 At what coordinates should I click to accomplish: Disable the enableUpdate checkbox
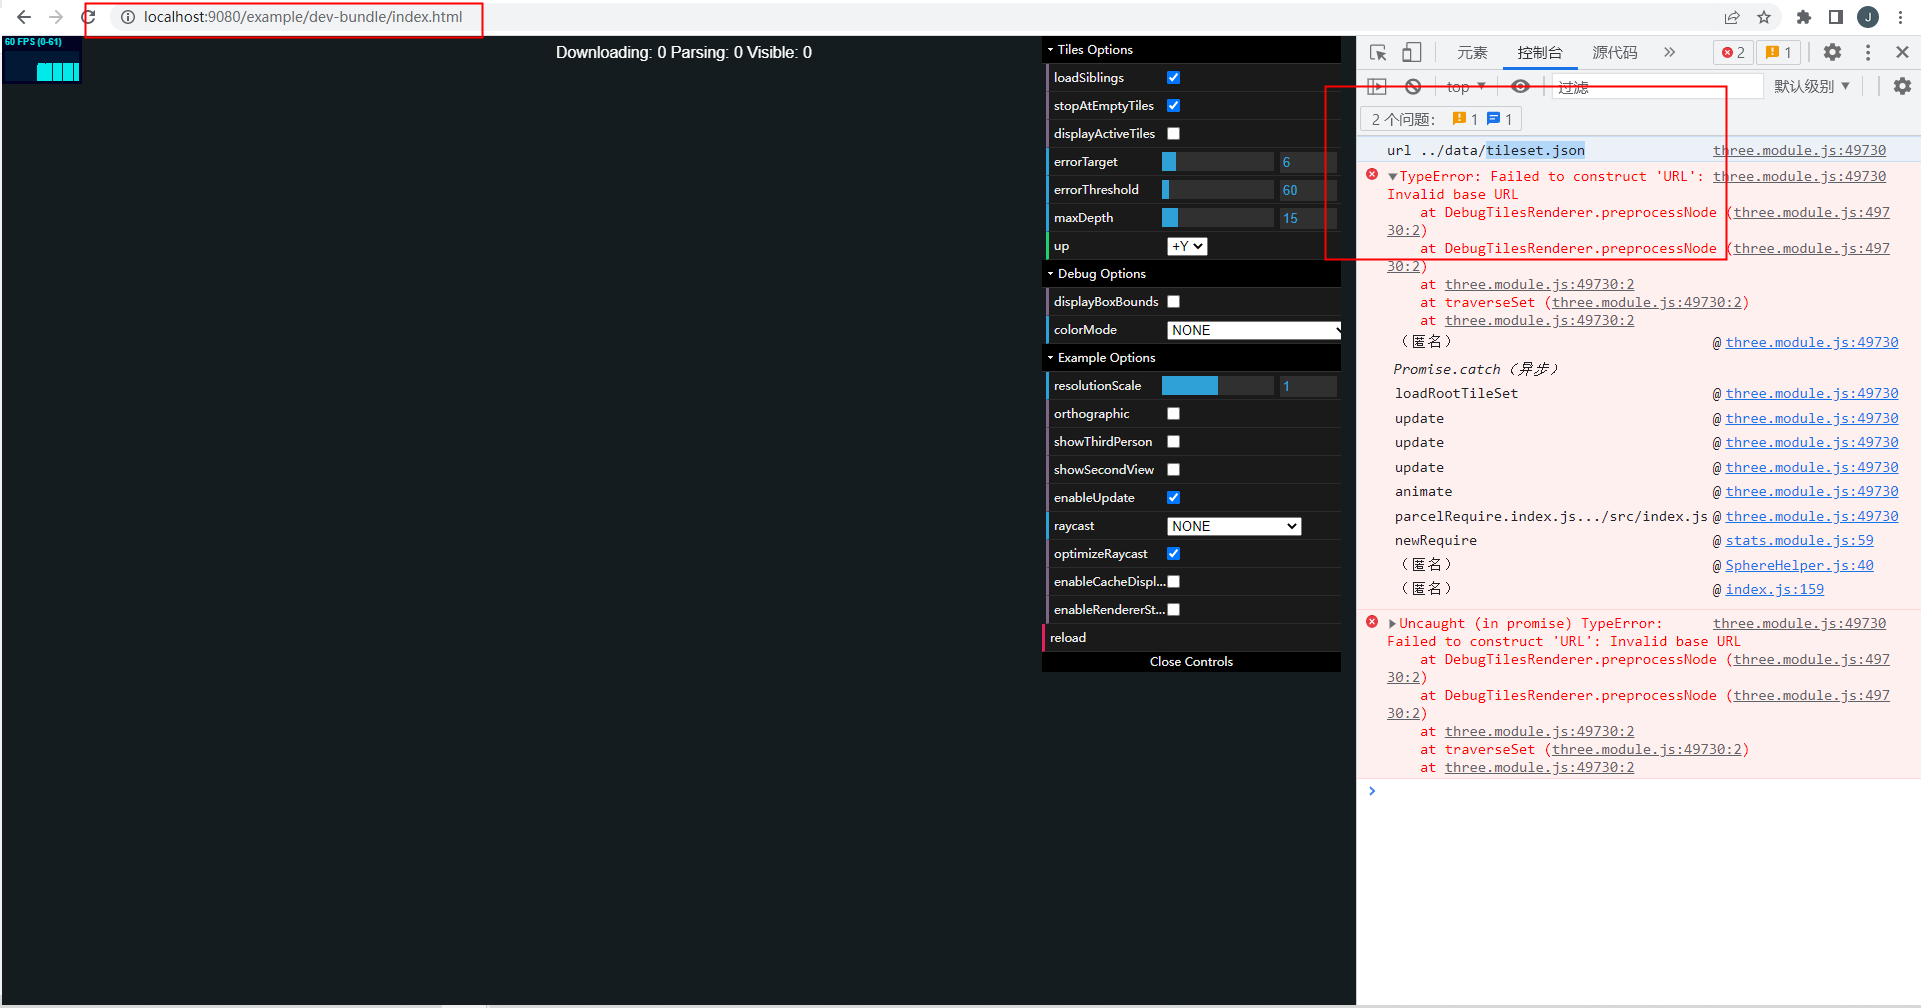(1173, 497)
